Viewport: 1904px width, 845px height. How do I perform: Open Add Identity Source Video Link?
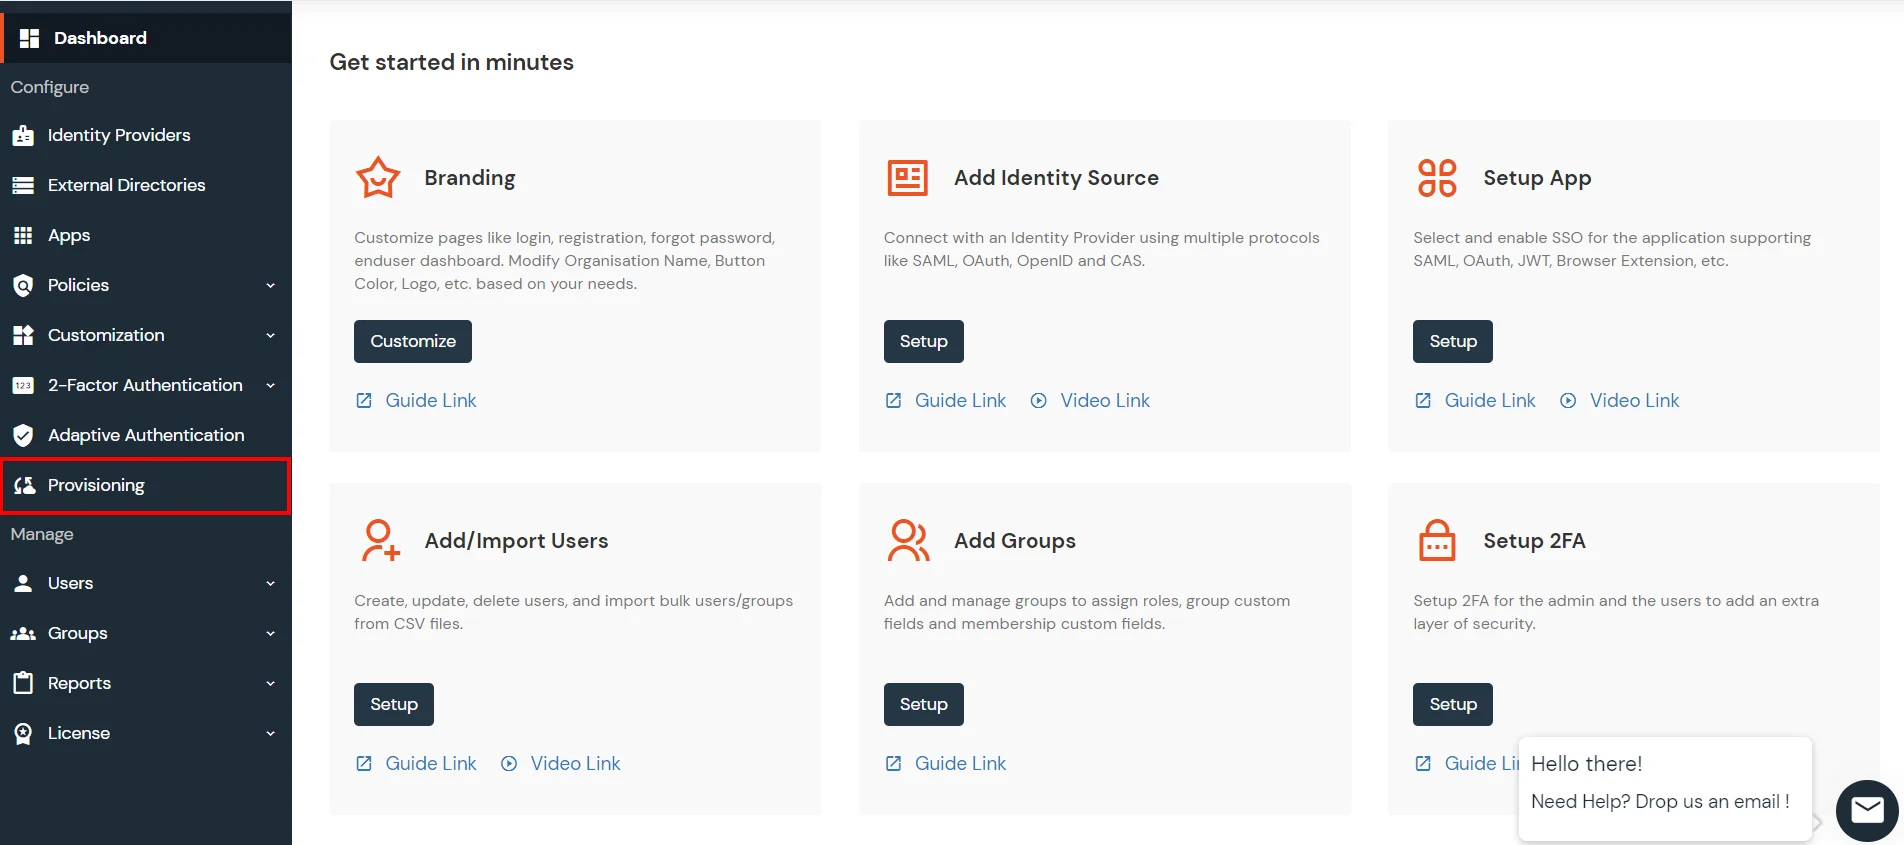click(x=1105, y=400)
